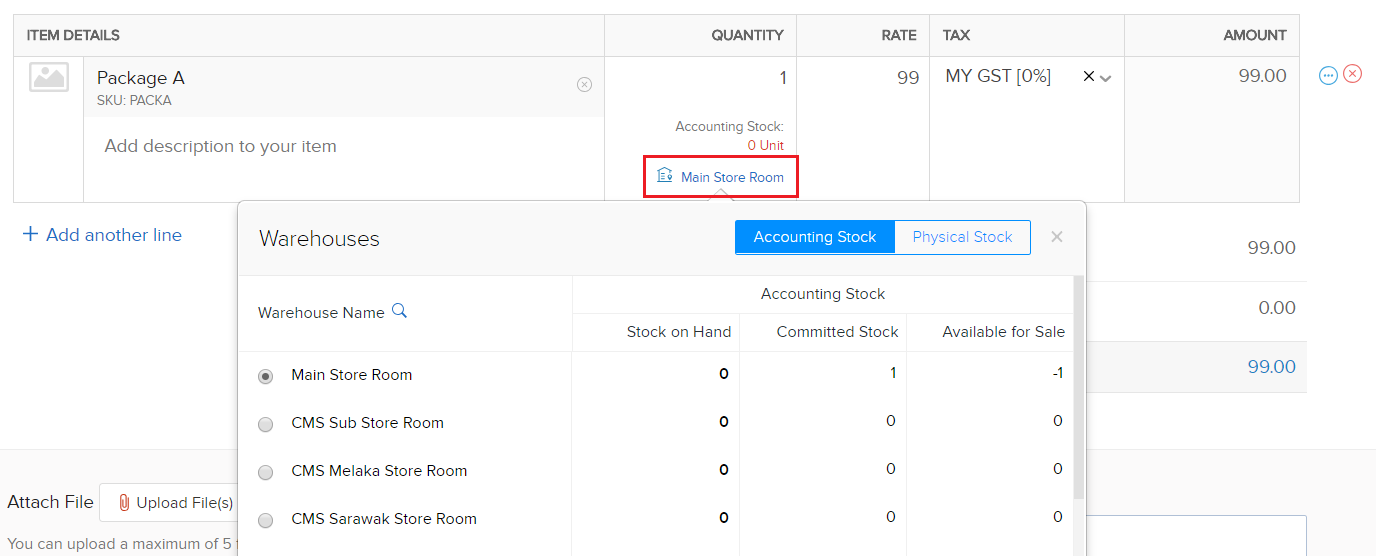1377x556 pixels.
Task: Click the warehouse icon beside Main Store Room
Action: coord(664,176)
